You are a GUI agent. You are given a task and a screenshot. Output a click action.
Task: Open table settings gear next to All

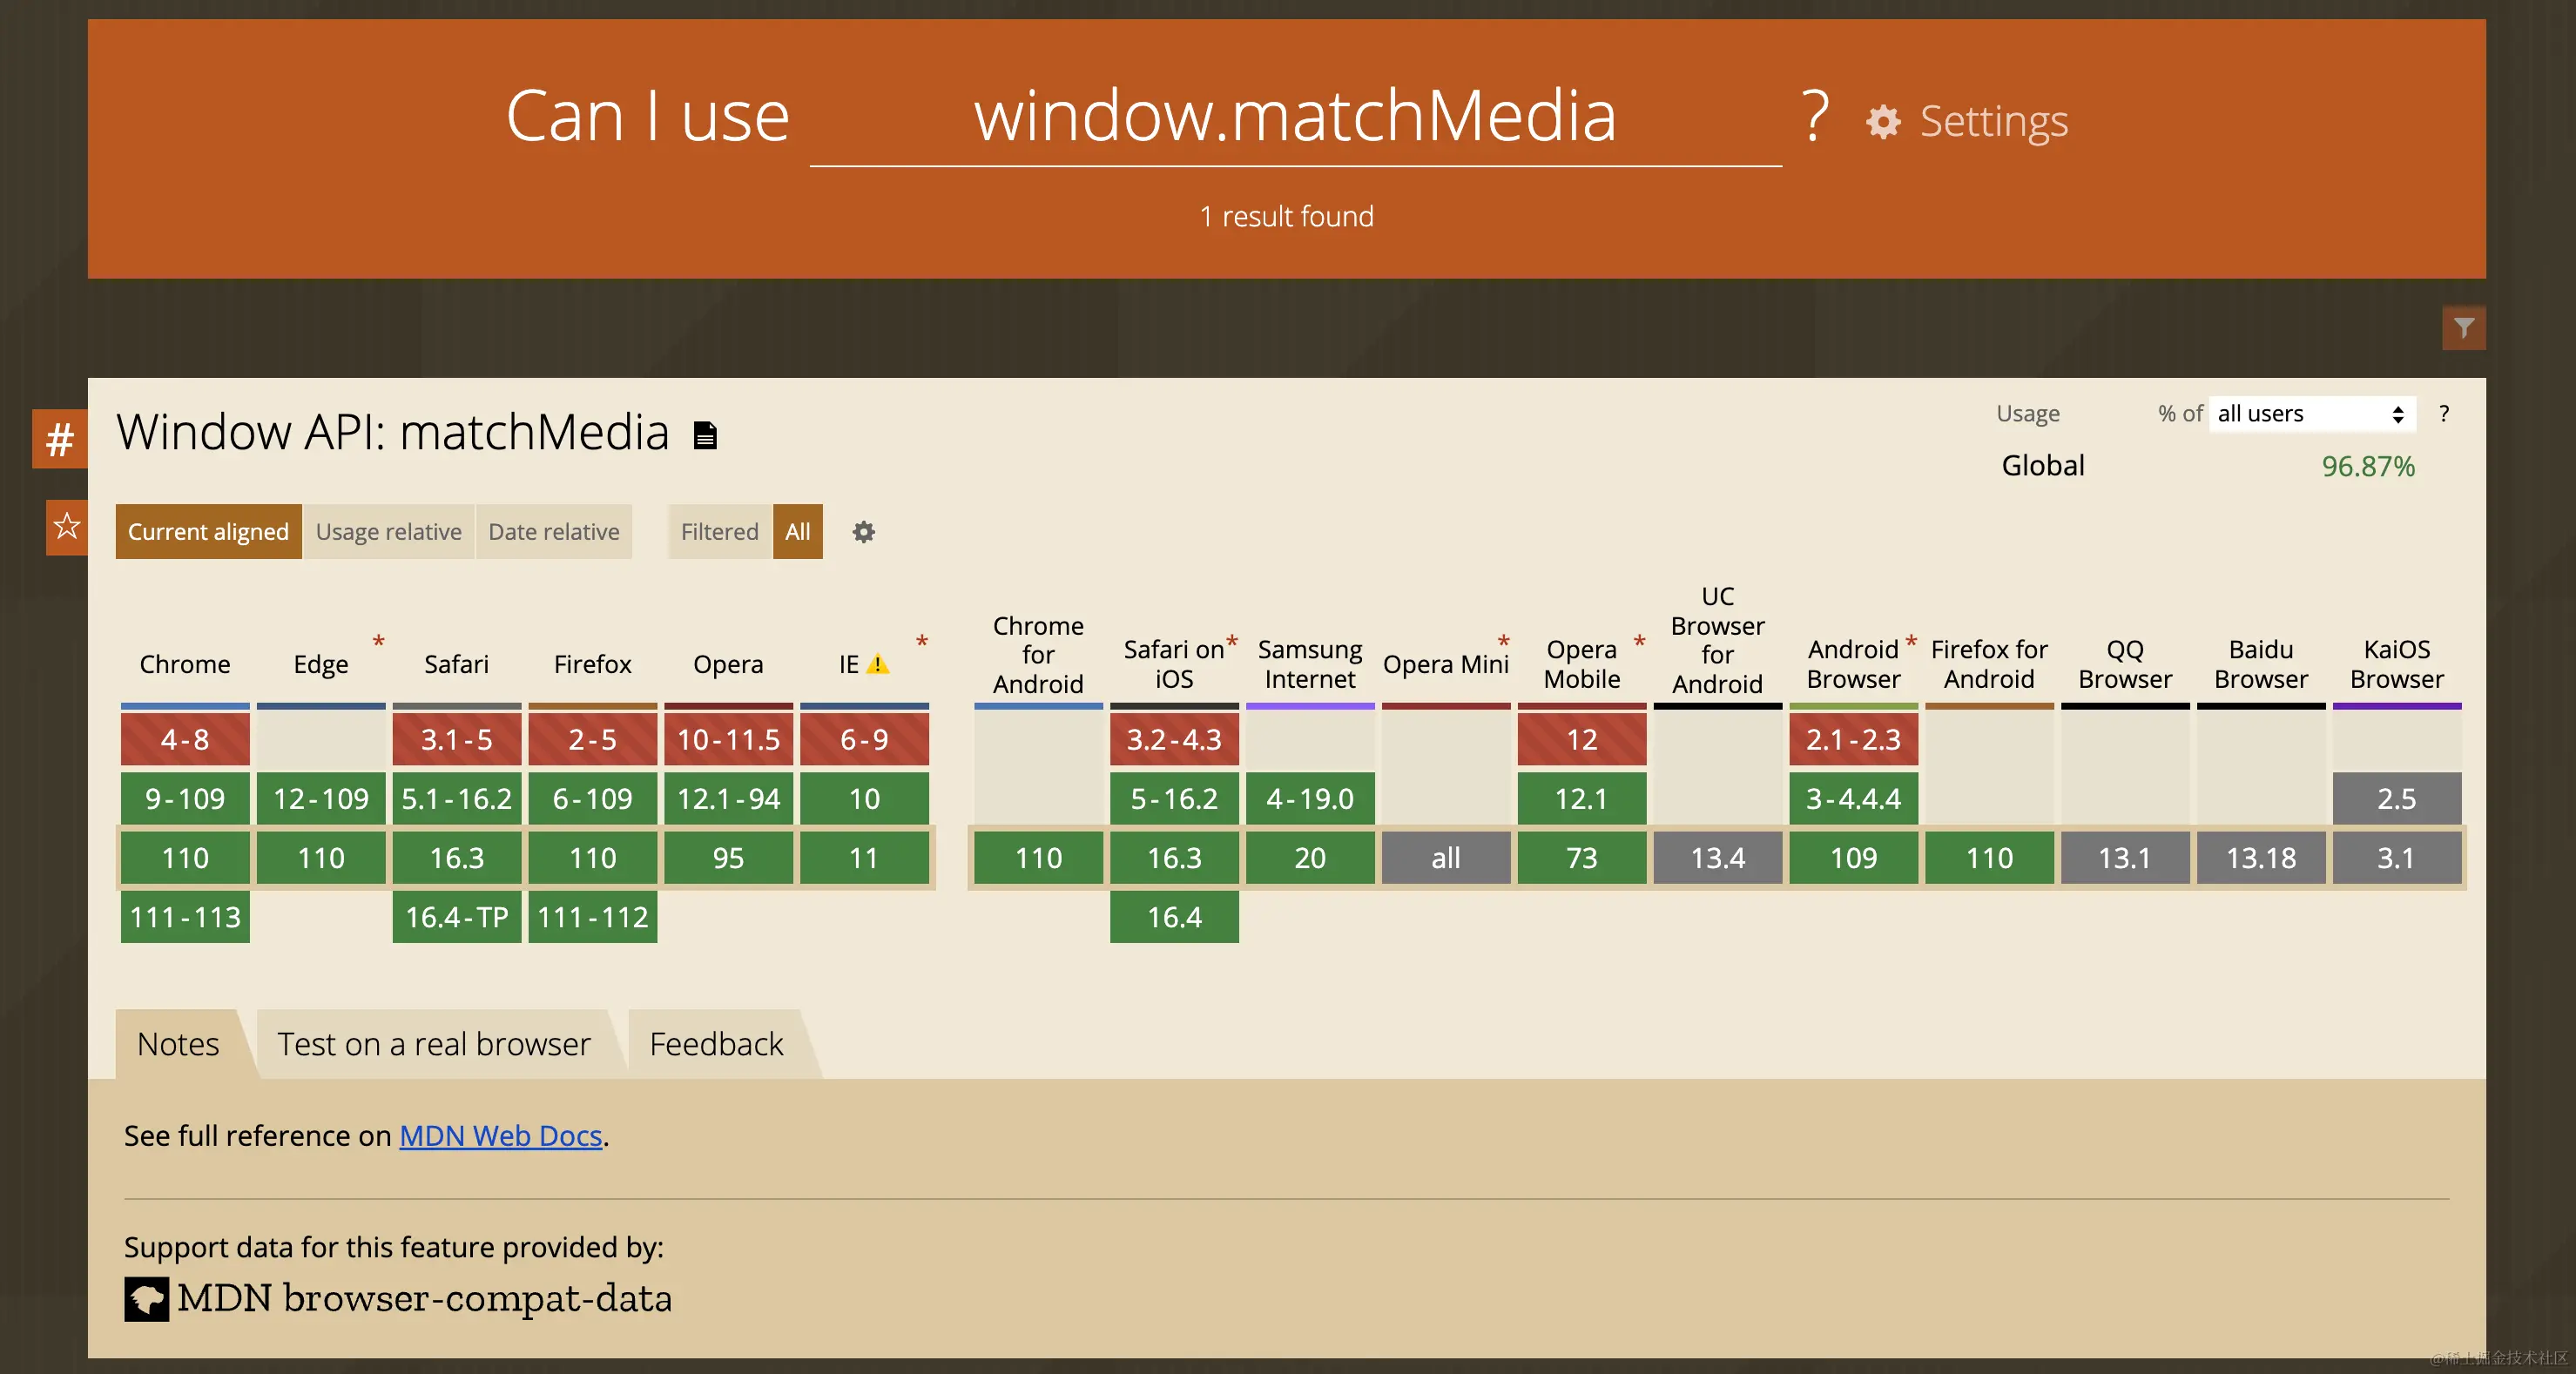click(x=863, y=532)
